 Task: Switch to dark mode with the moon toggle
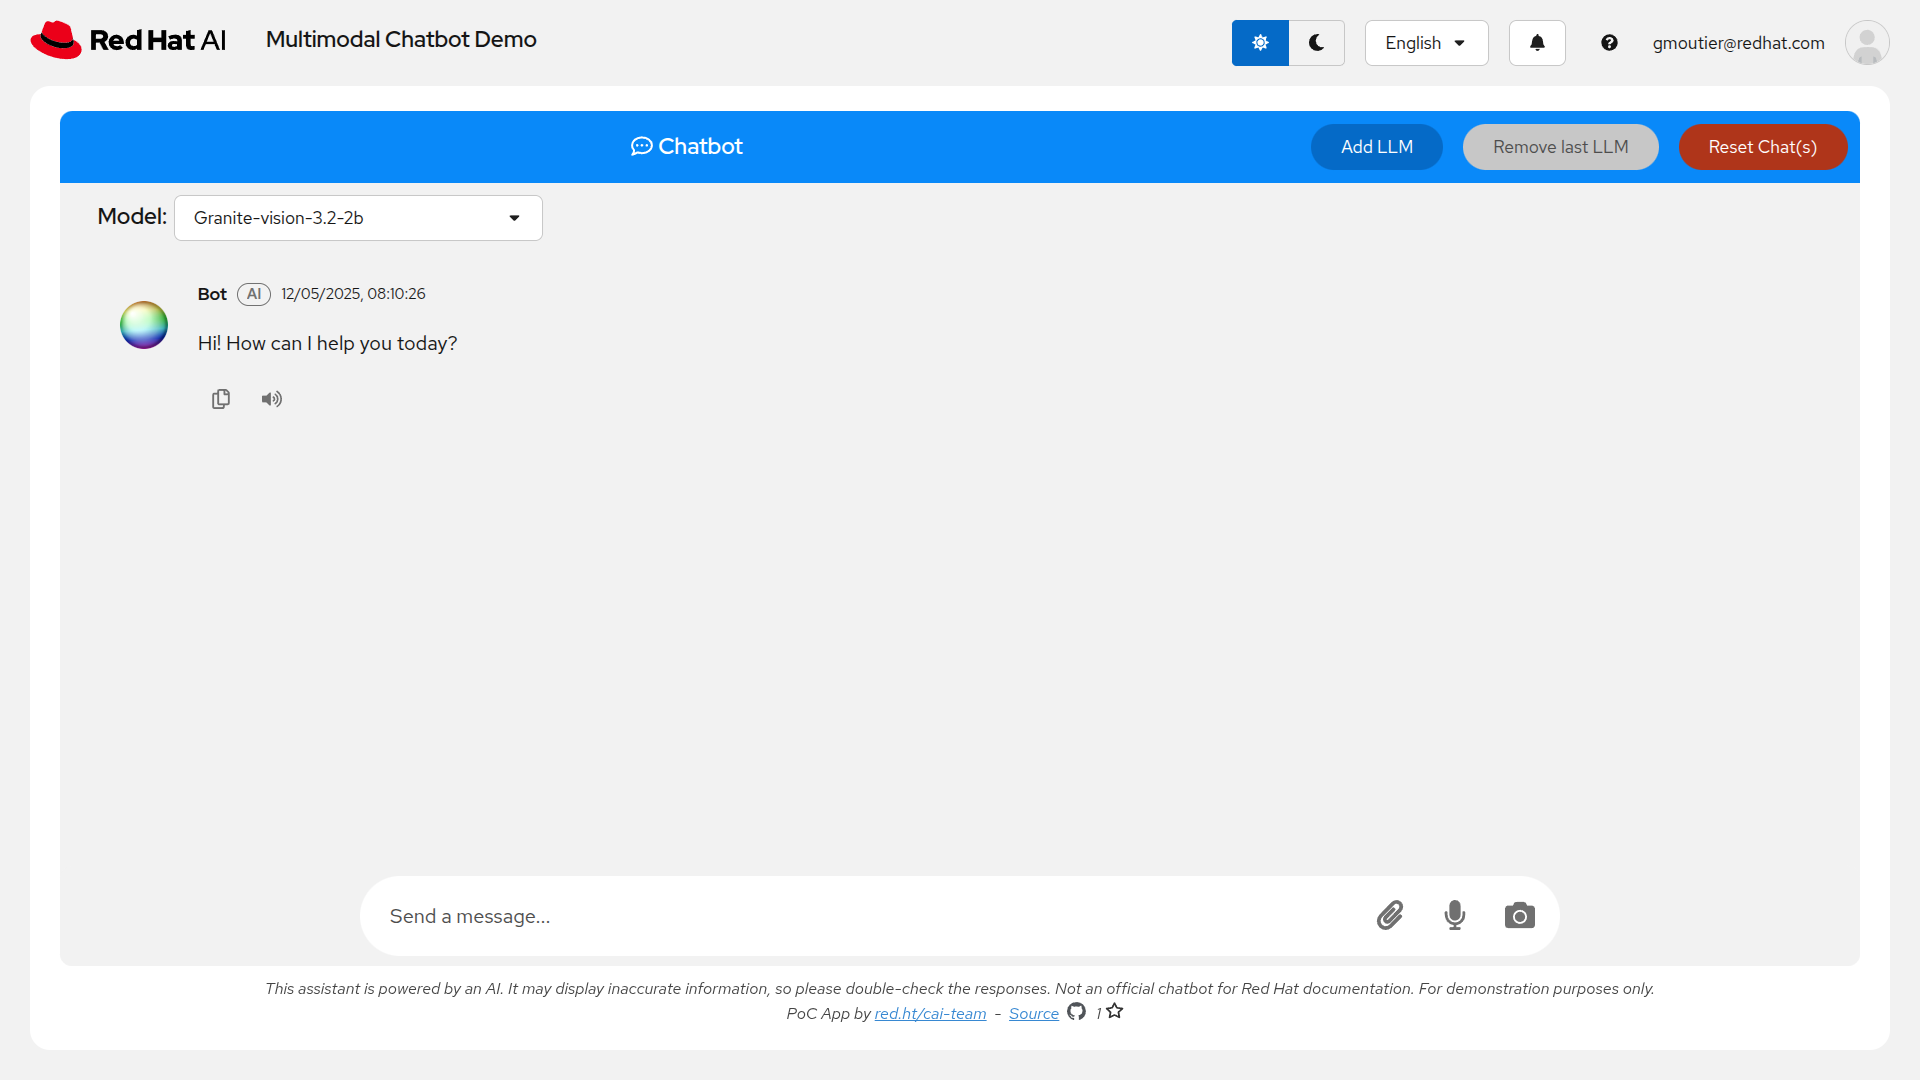pos(1316,42)
